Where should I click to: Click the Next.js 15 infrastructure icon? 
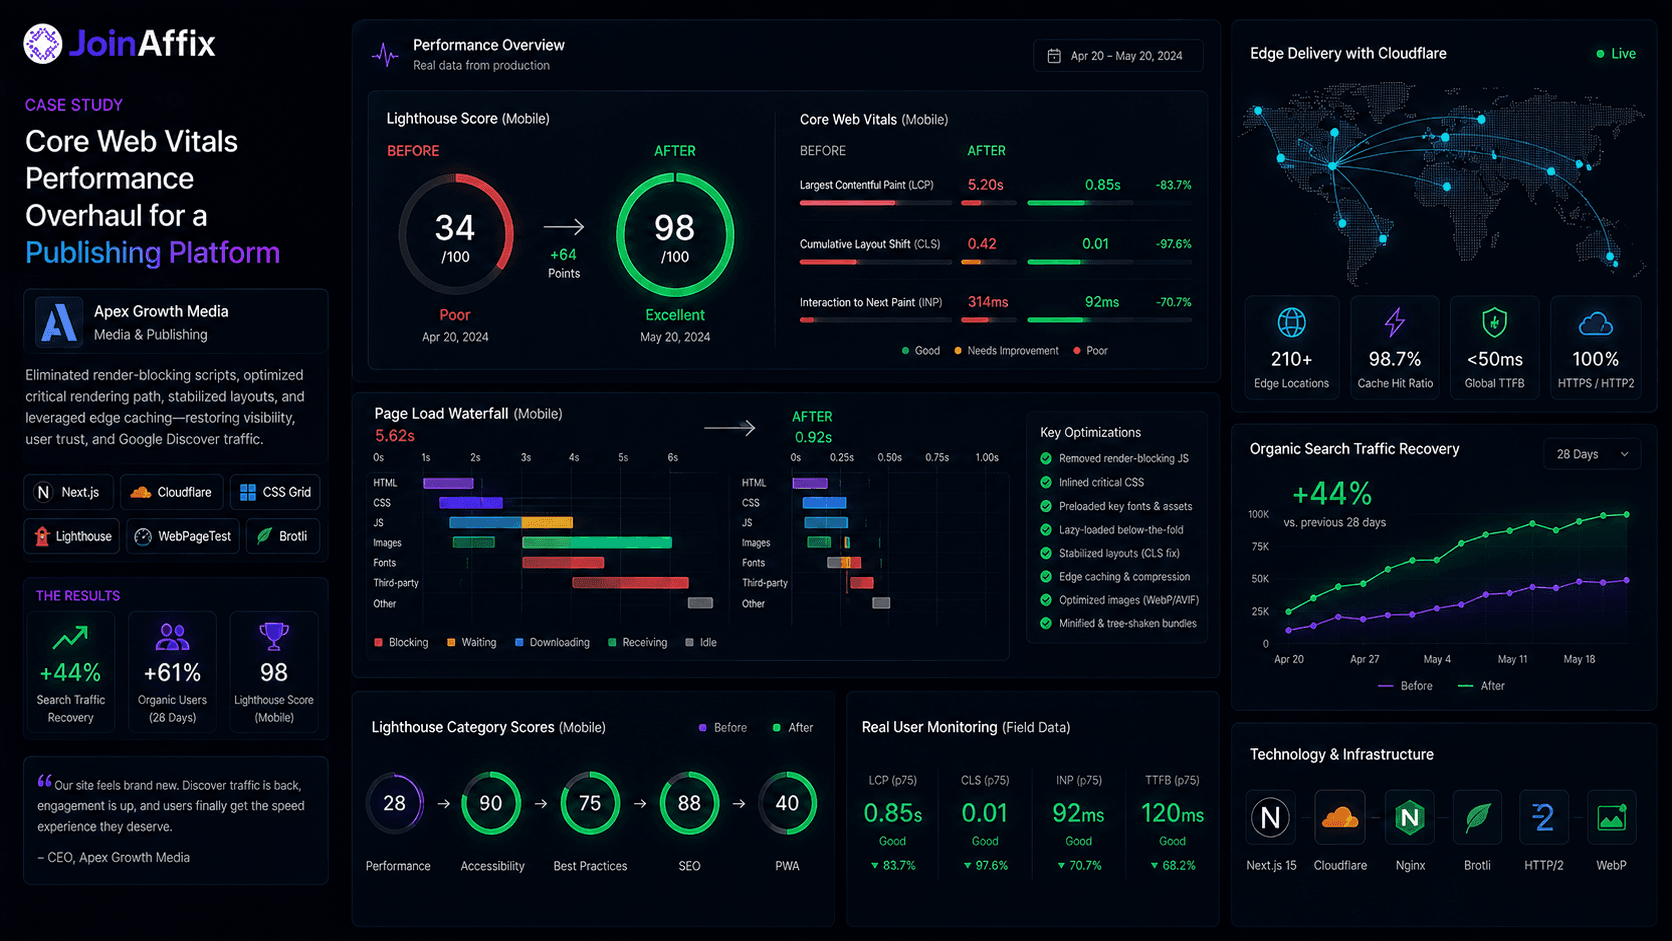click(x=1271, y=817)
